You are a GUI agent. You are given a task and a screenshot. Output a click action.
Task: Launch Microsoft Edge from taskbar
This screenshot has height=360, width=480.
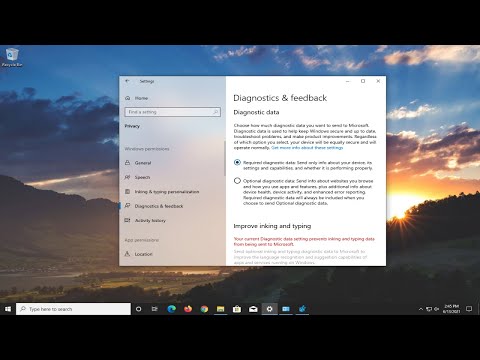click(x=171, y=309)
